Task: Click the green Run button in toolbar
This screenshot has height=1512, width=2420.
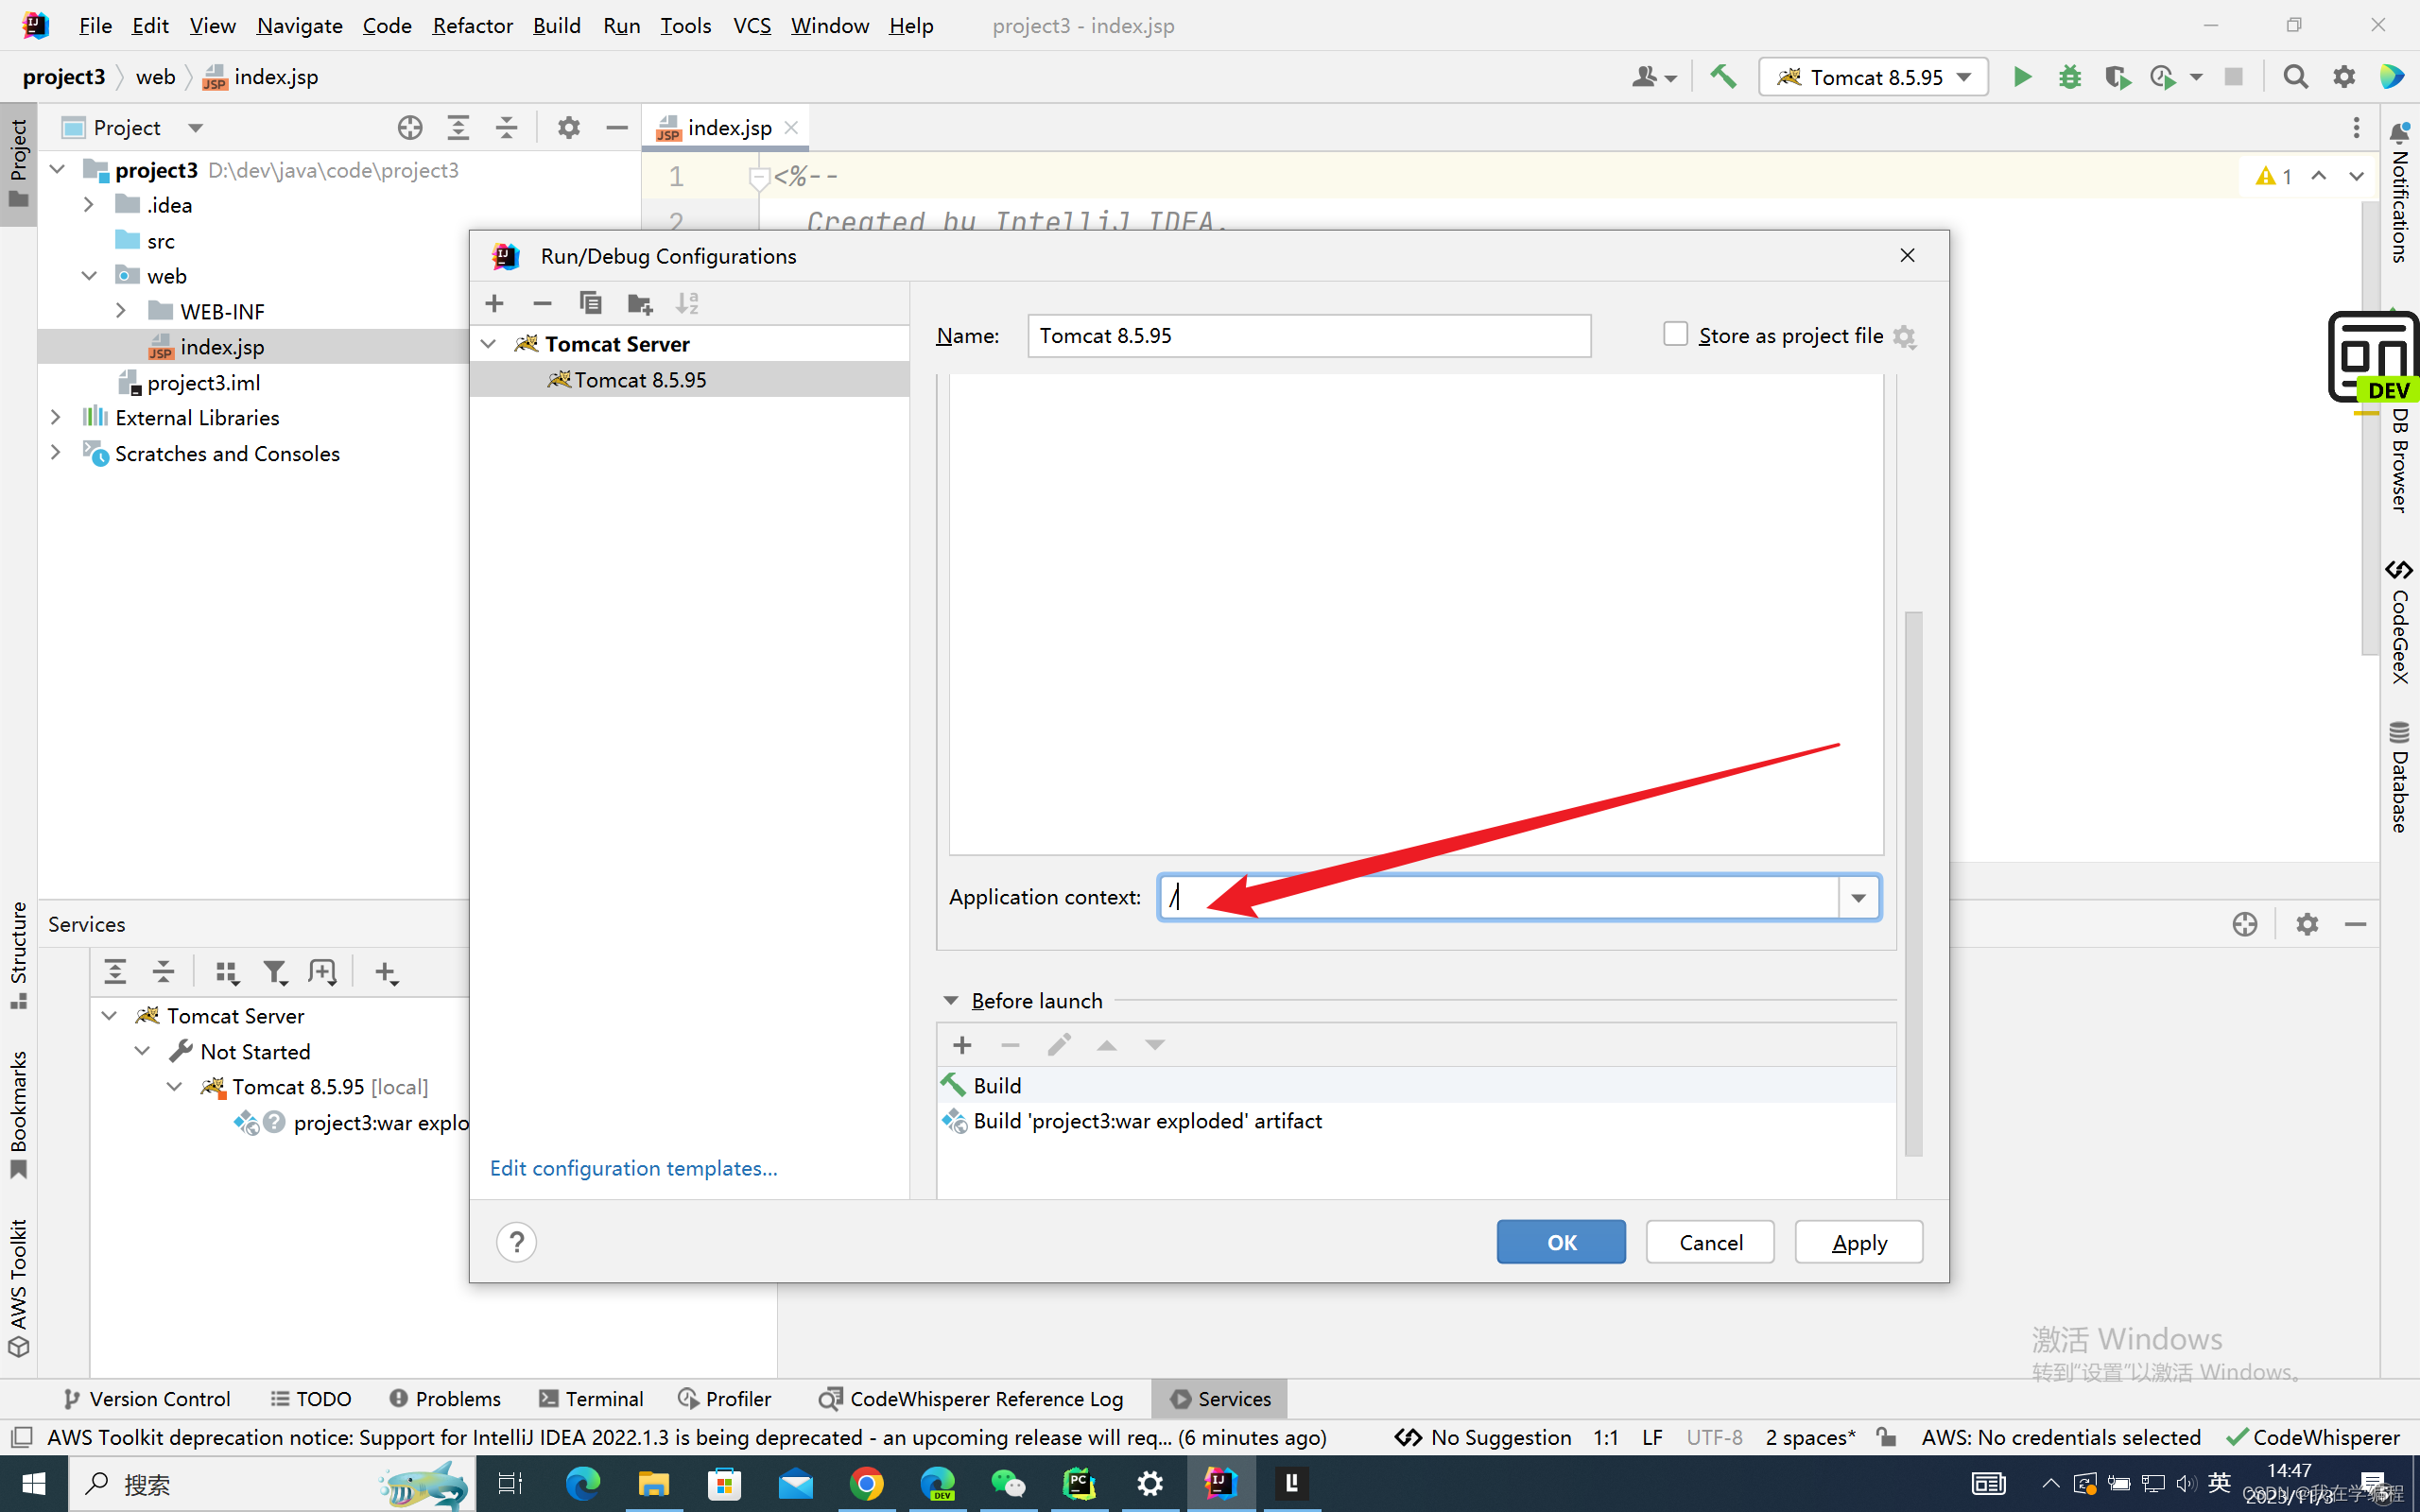Action: 2021,77
